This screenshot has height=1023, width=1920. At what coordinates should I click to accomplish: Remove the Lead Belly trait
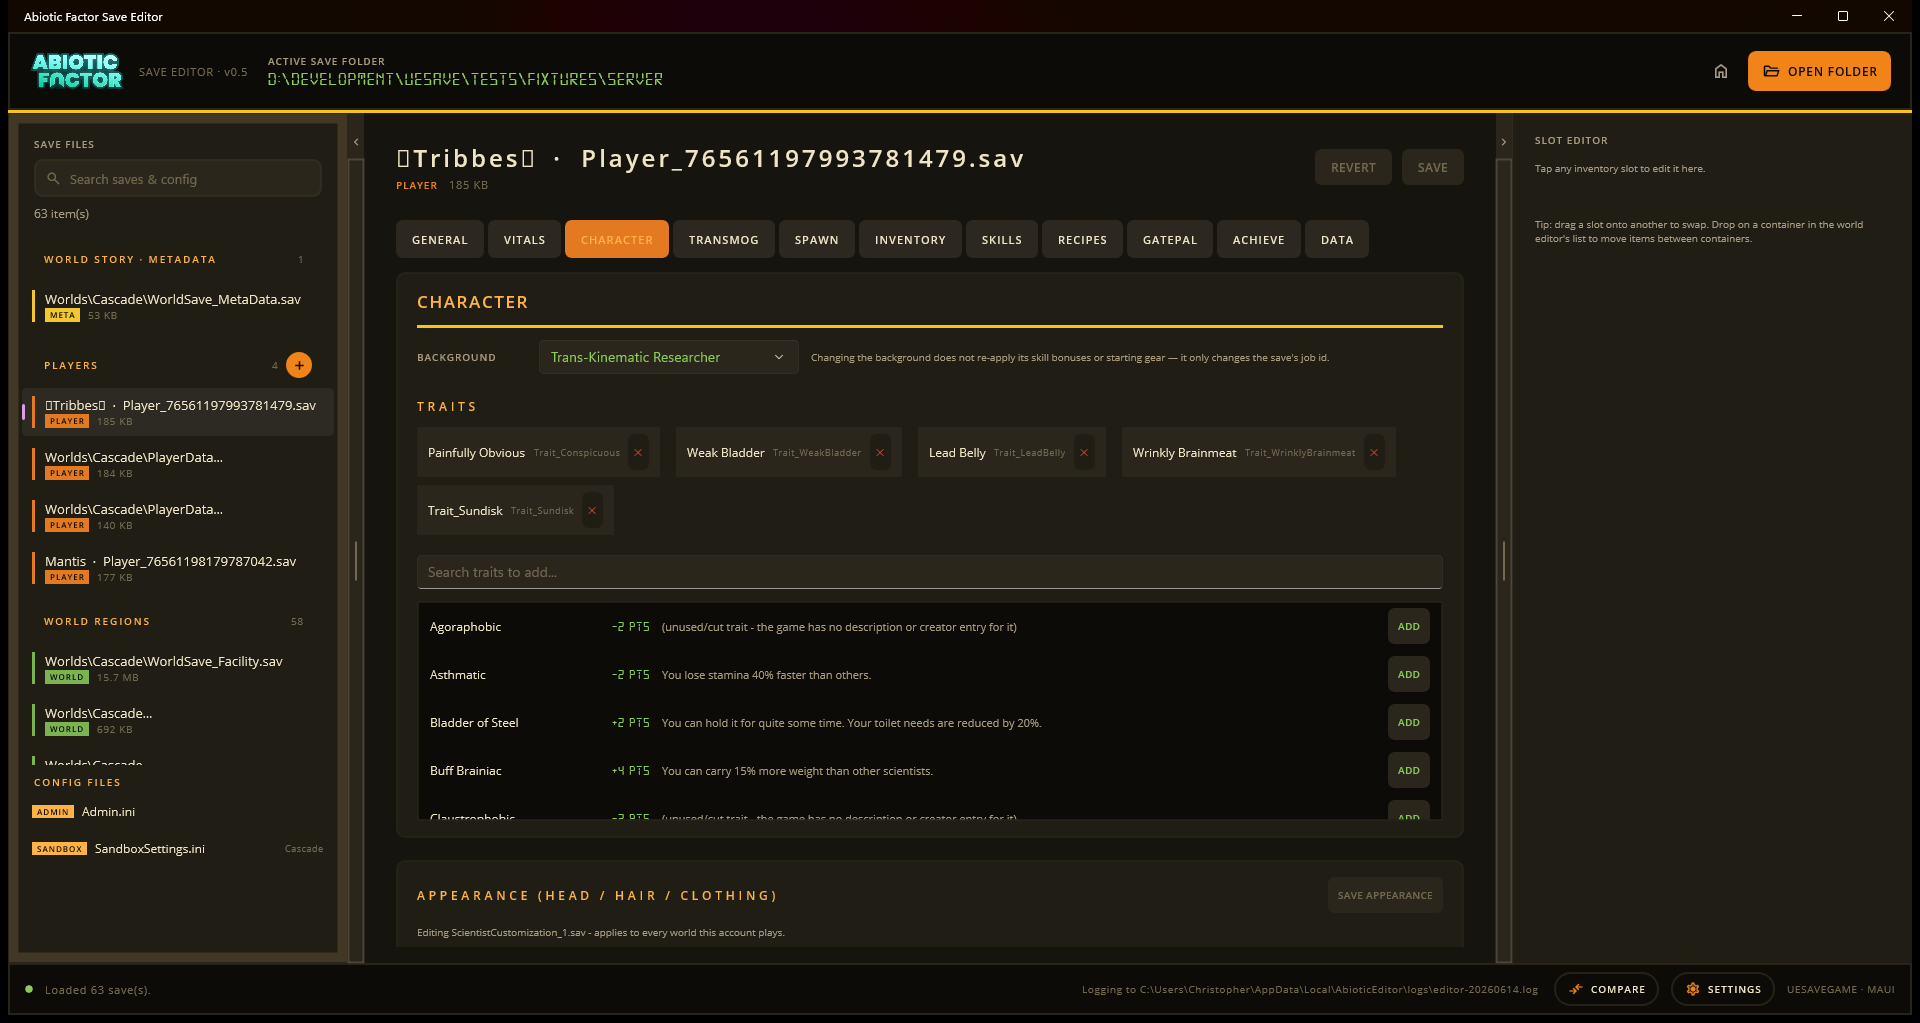point(1084,453)
